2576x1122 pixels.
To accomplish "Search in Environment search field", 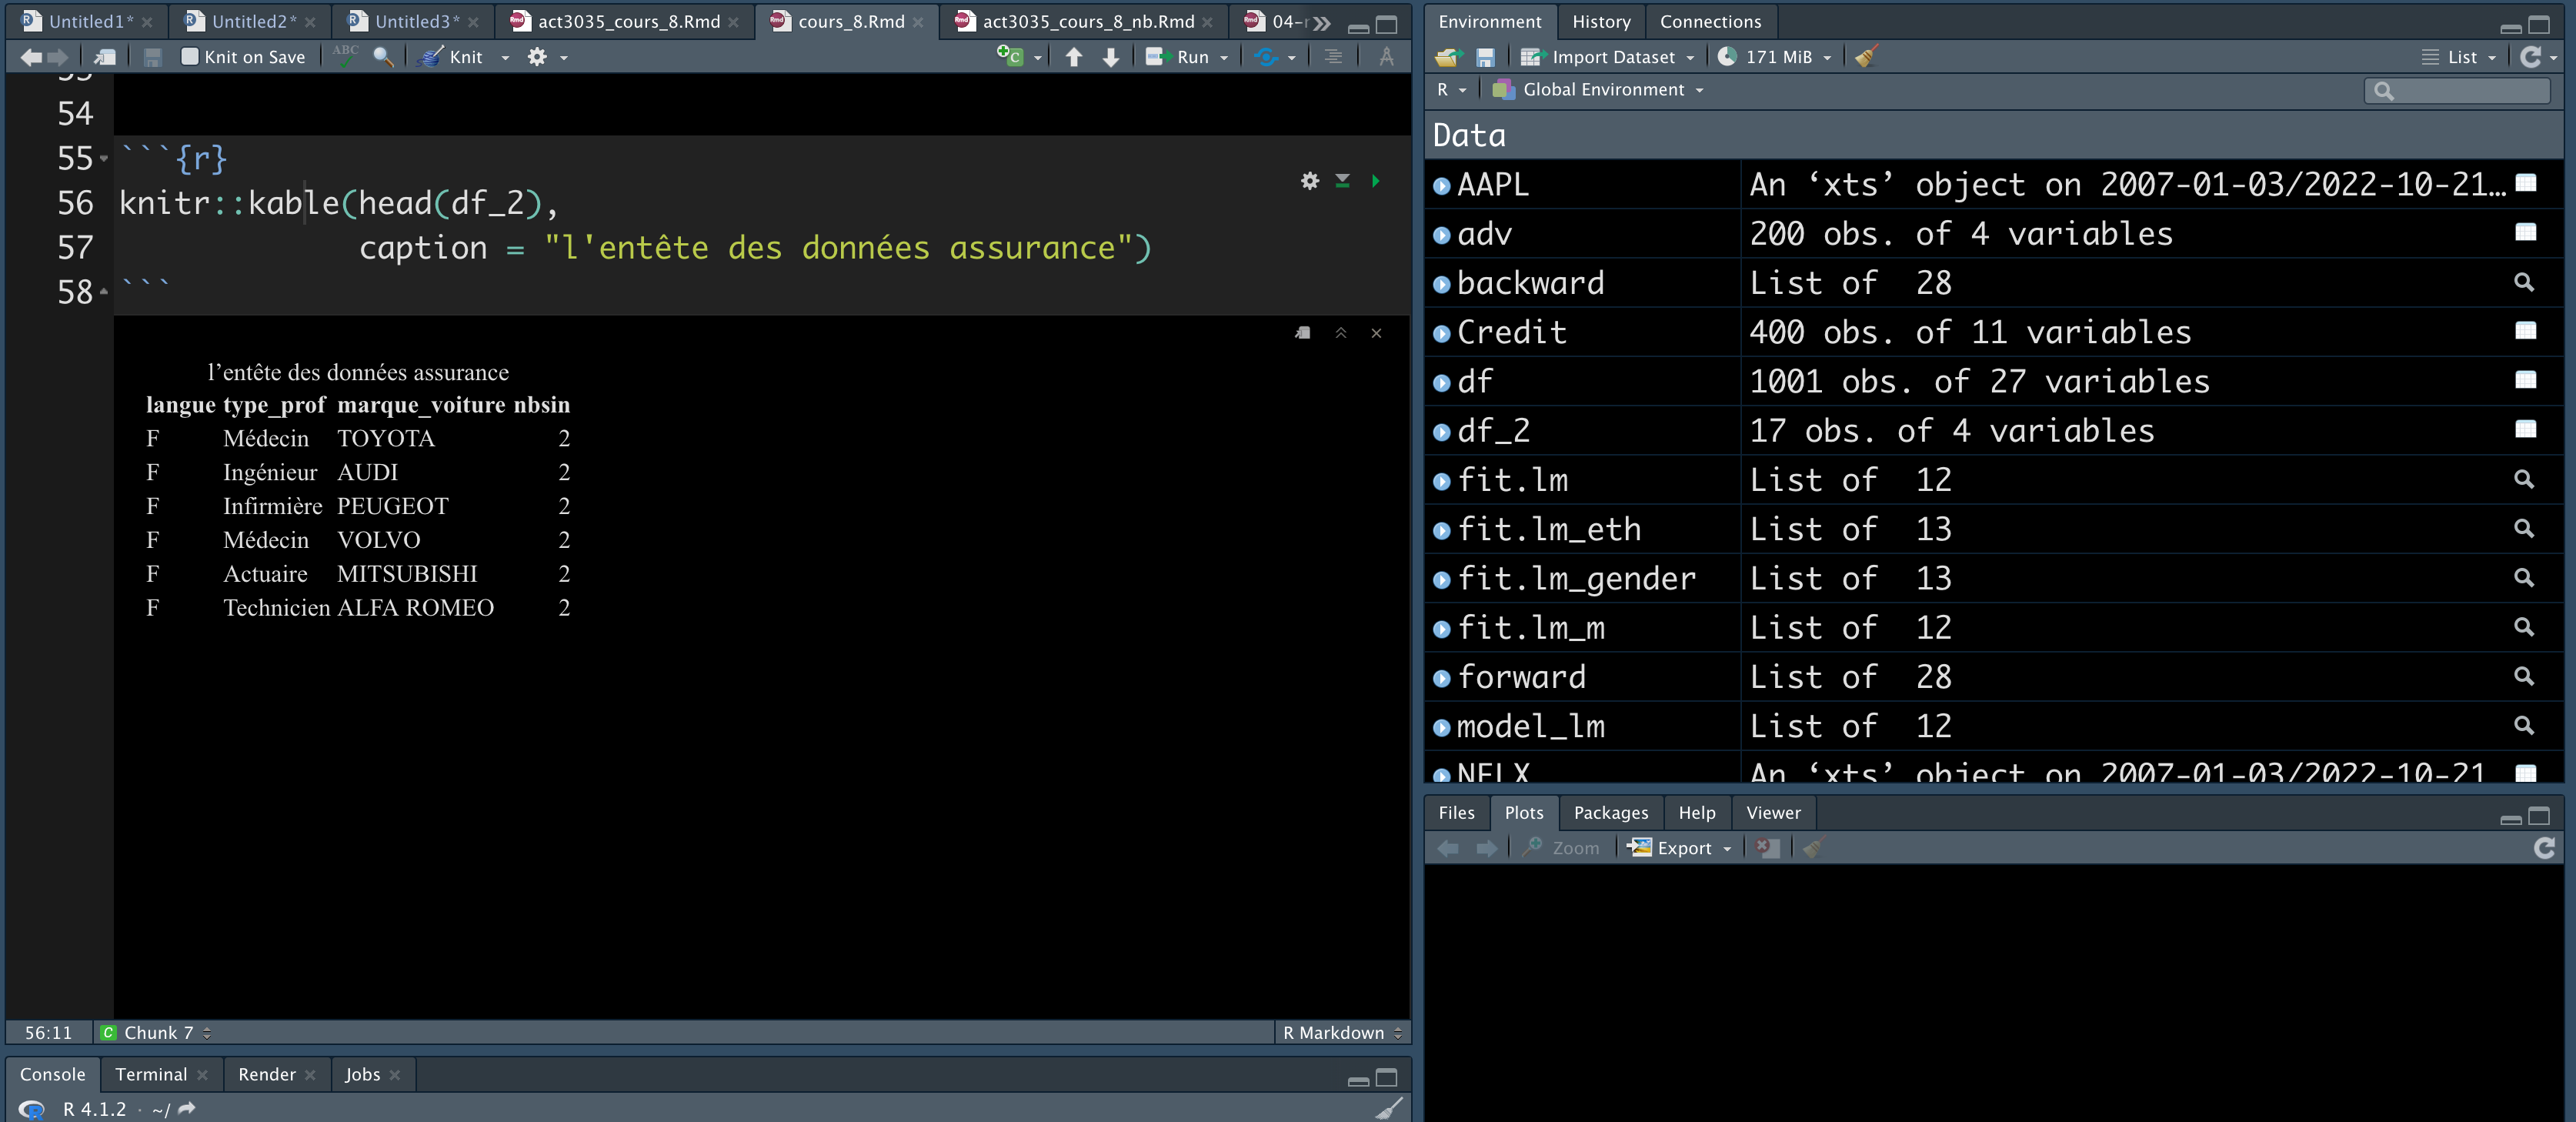I will click(x=2457, y=91).
